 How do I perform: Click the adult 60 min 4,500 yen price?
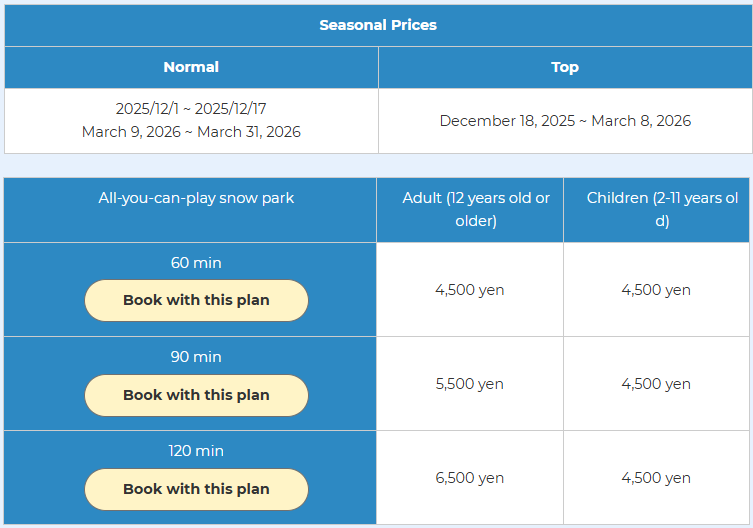coord(470,290)
